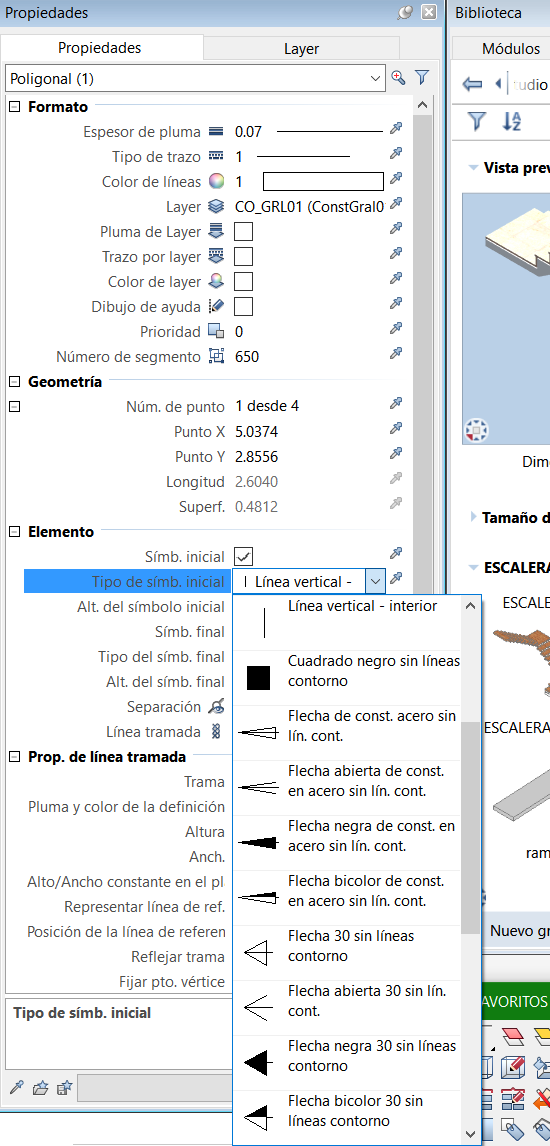Viewport: 550px width, 1146px height.
Task: Collapse the Geometría section
Action: (x=15, y=382)
